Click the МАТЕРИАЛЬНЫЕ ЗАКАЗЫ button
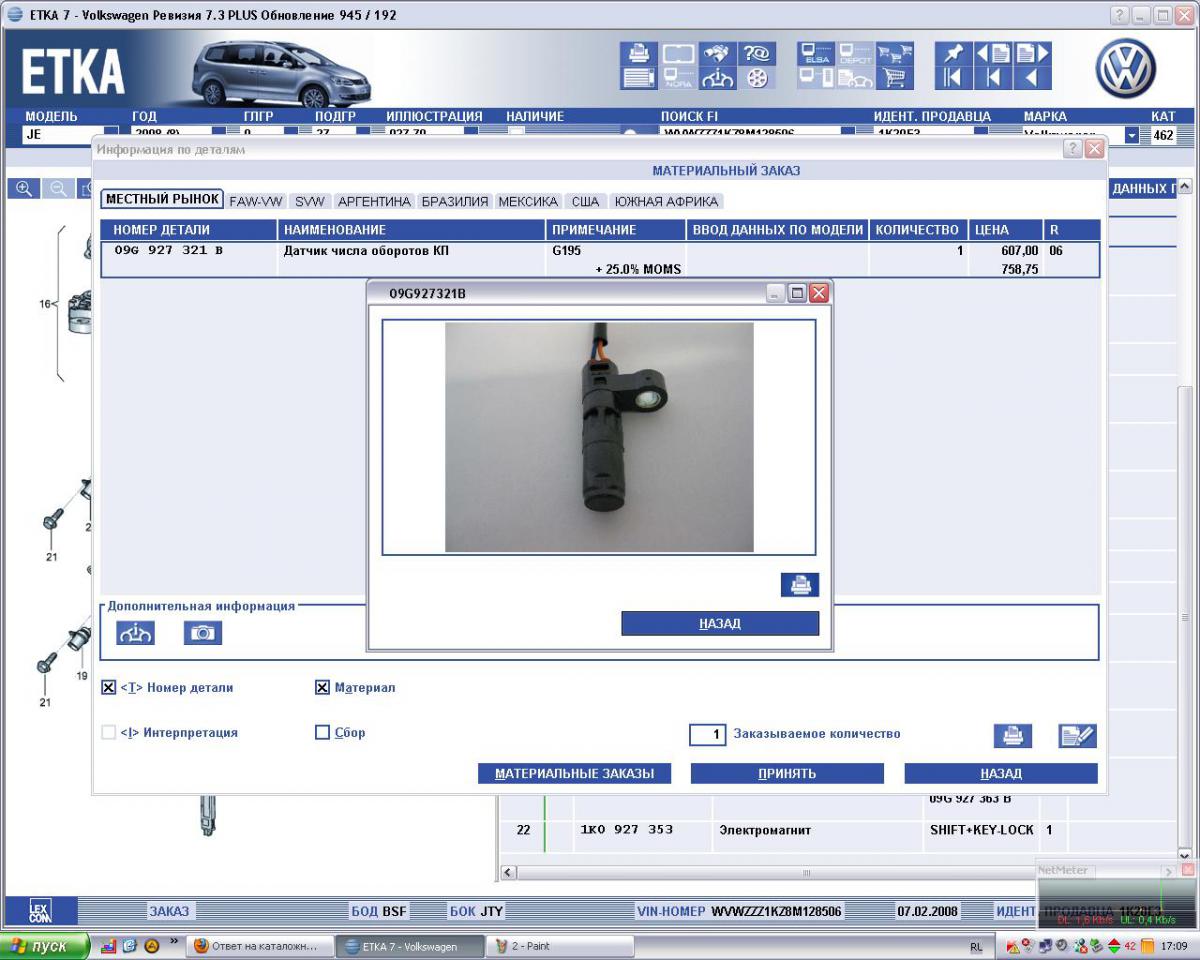The height and width of the screenshot is (960, 1200). pos(574,773)
